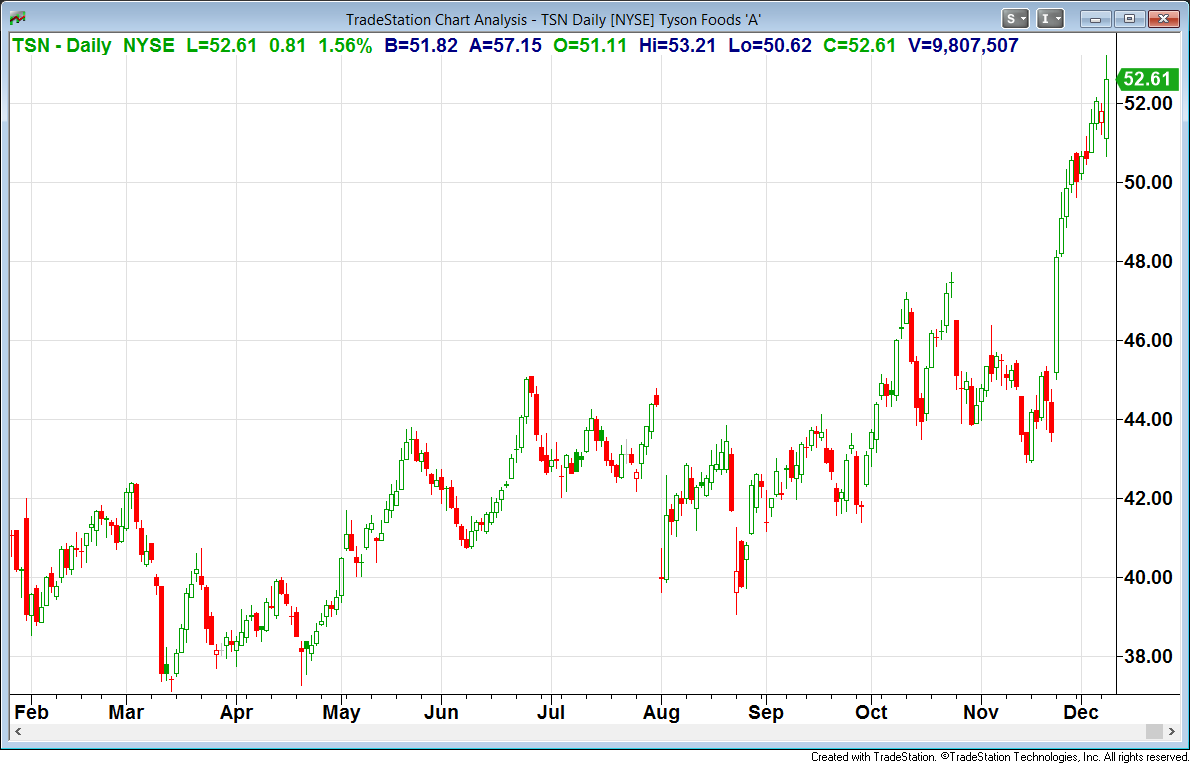Viewport: 1190px width, 763px height.
Task: Click the Aug date axis label
Action: click(x=661, y=713)
